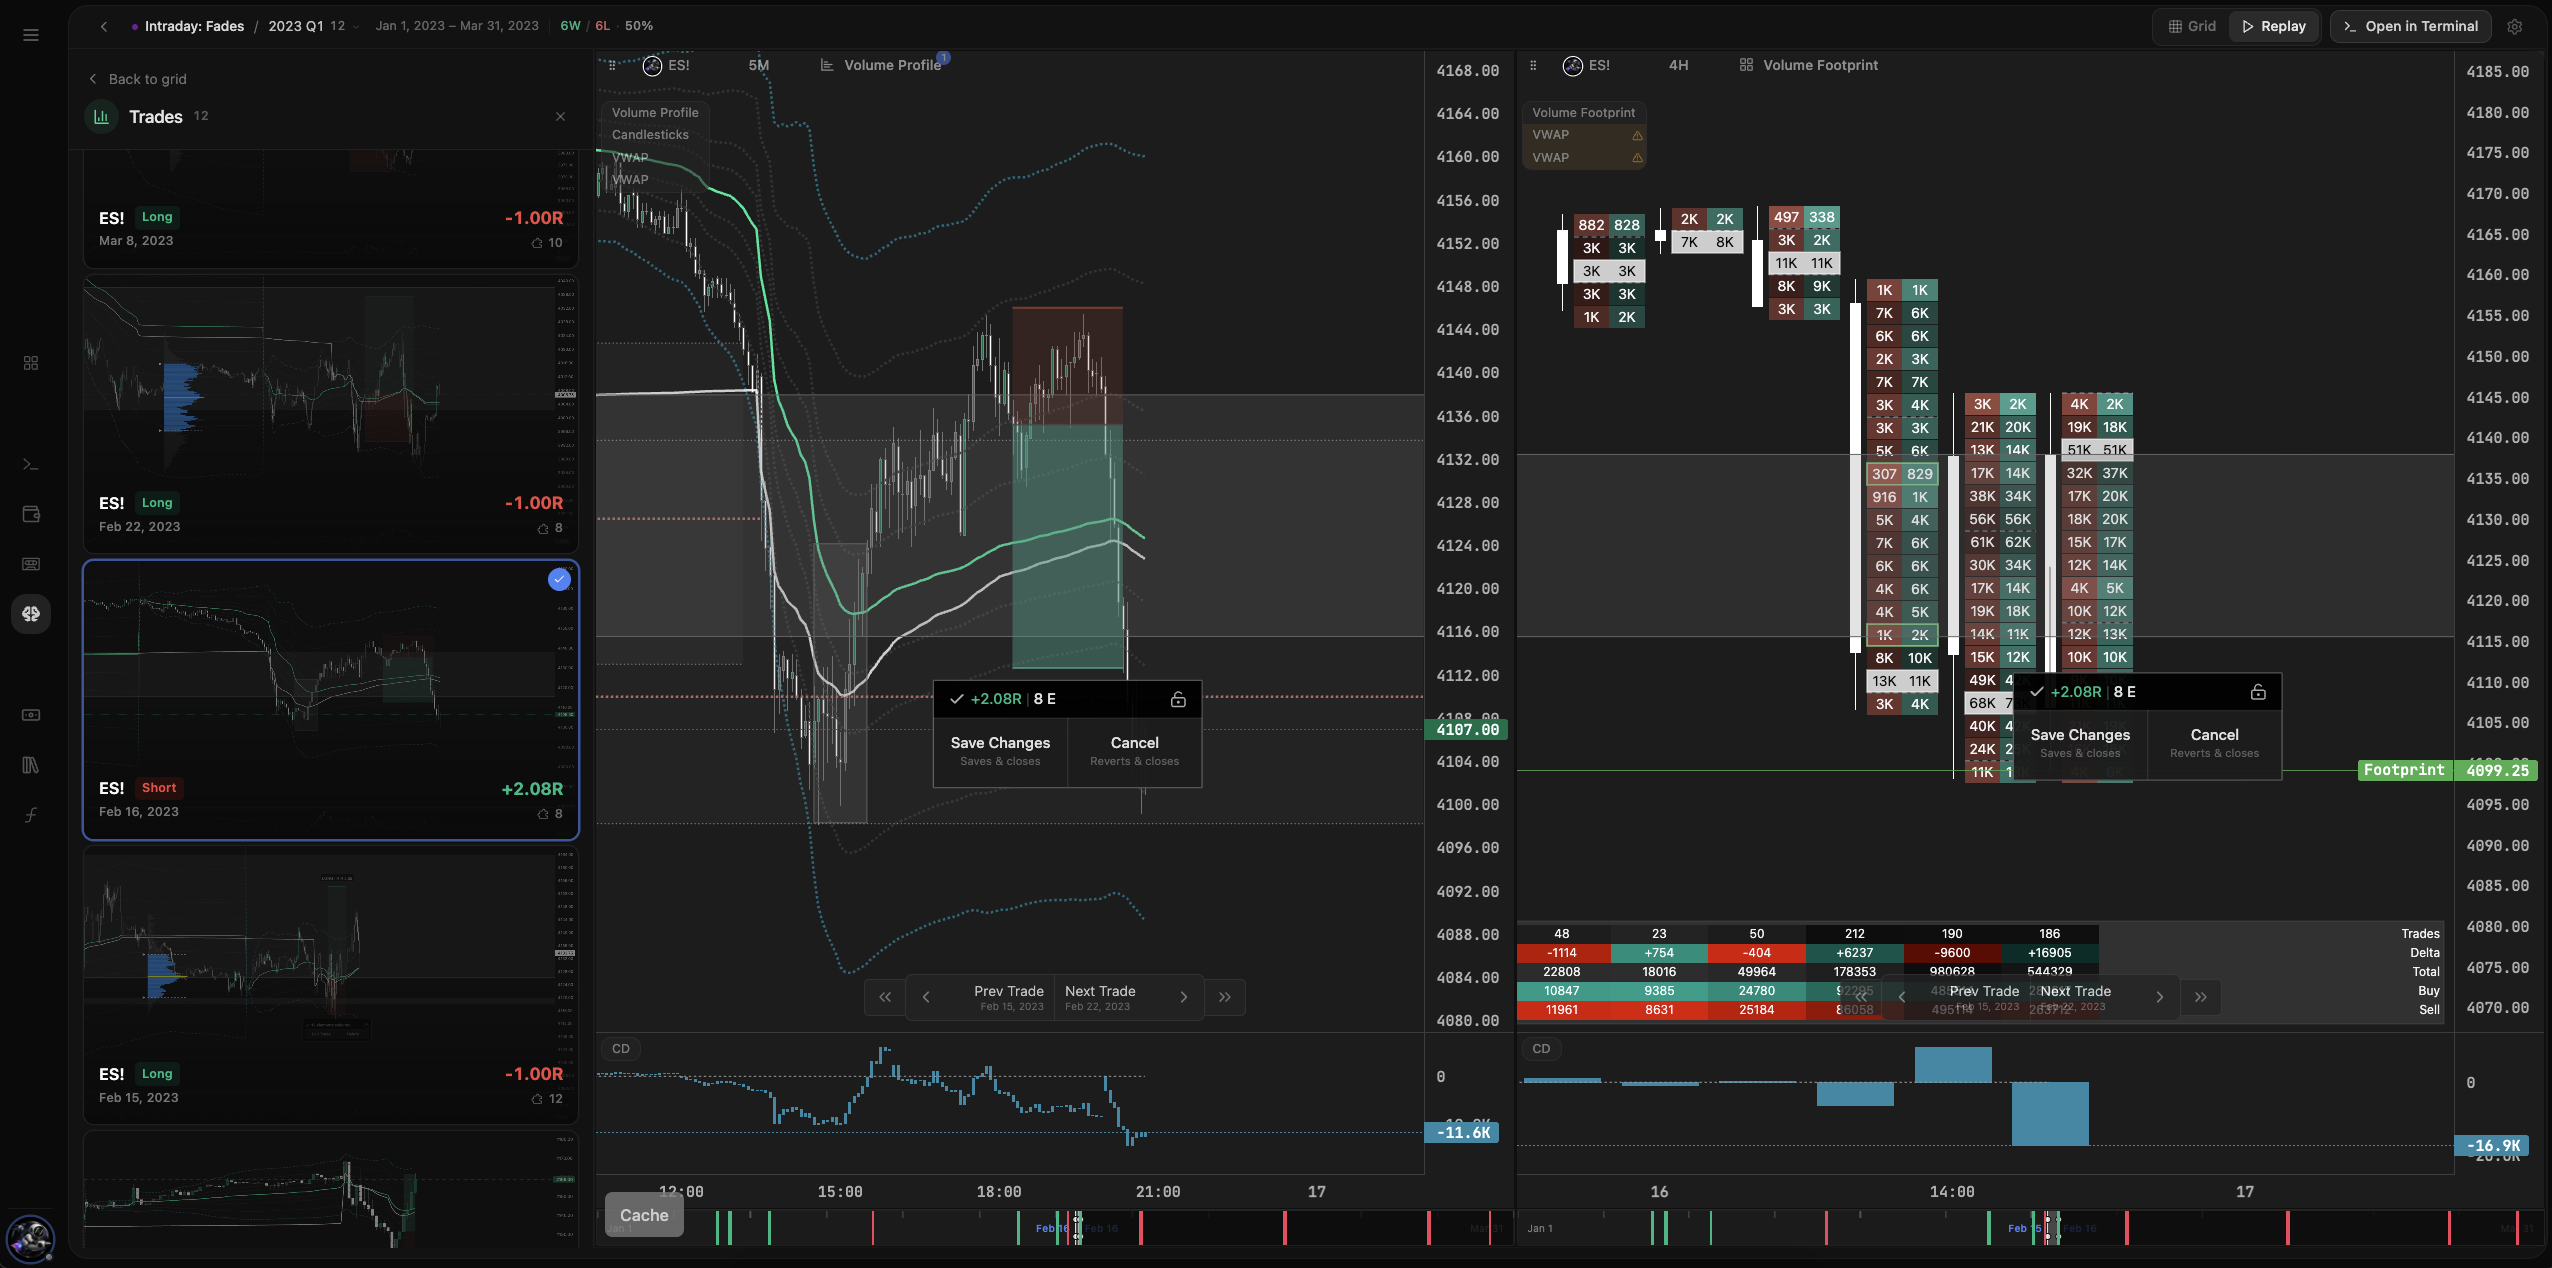The height and width of the screenshot is (1268, 2552).
Task: Click the drag handle of the 4H chart pane
Action: (x=1533, y=65)
